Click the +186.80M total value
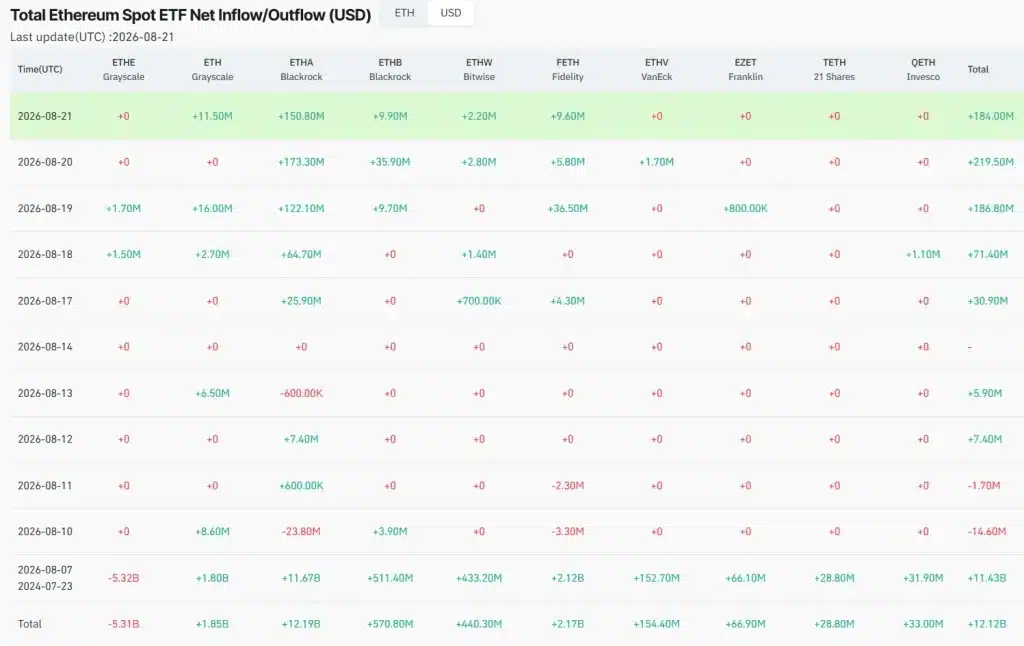This screenshot has height=646, width=1024. [x=990, y=208]
